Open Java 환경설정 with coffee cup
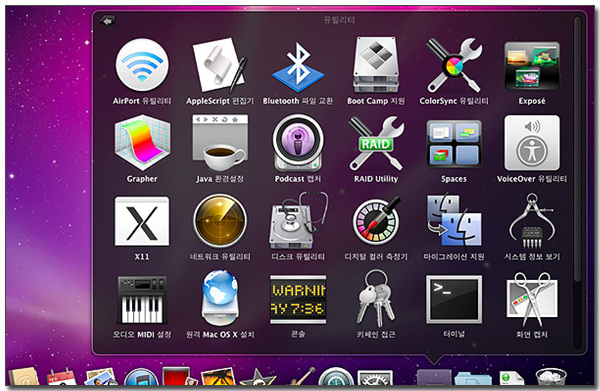This screenshot has height=391, width=600. click(220, 143)
